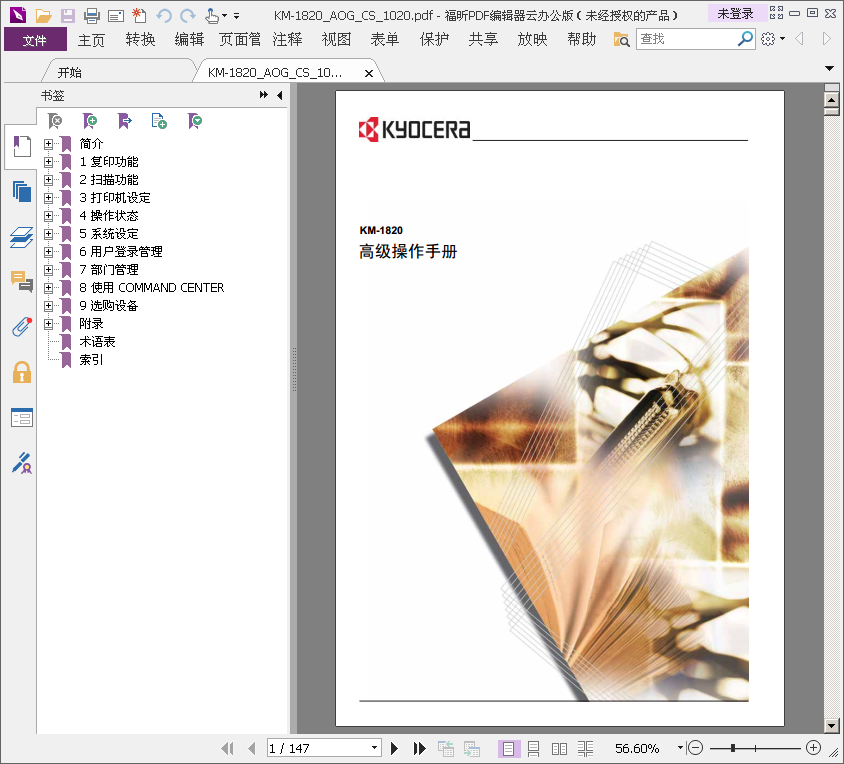Click the magnifier search icon

coord(745,39)
